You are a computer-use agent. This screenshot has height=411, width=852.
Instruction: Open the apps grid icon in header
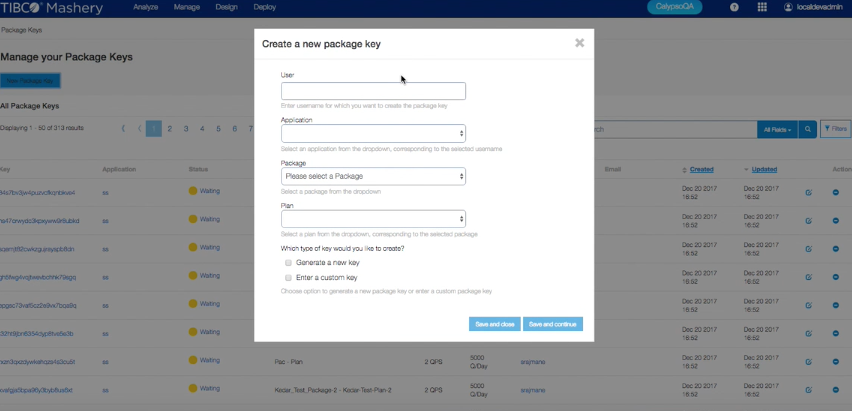(762, 7)
